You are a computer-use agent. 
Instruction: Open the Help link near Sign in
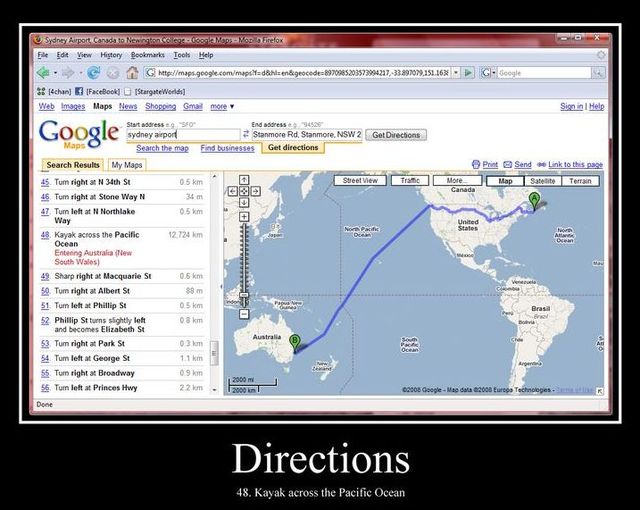tap(596, 106)
